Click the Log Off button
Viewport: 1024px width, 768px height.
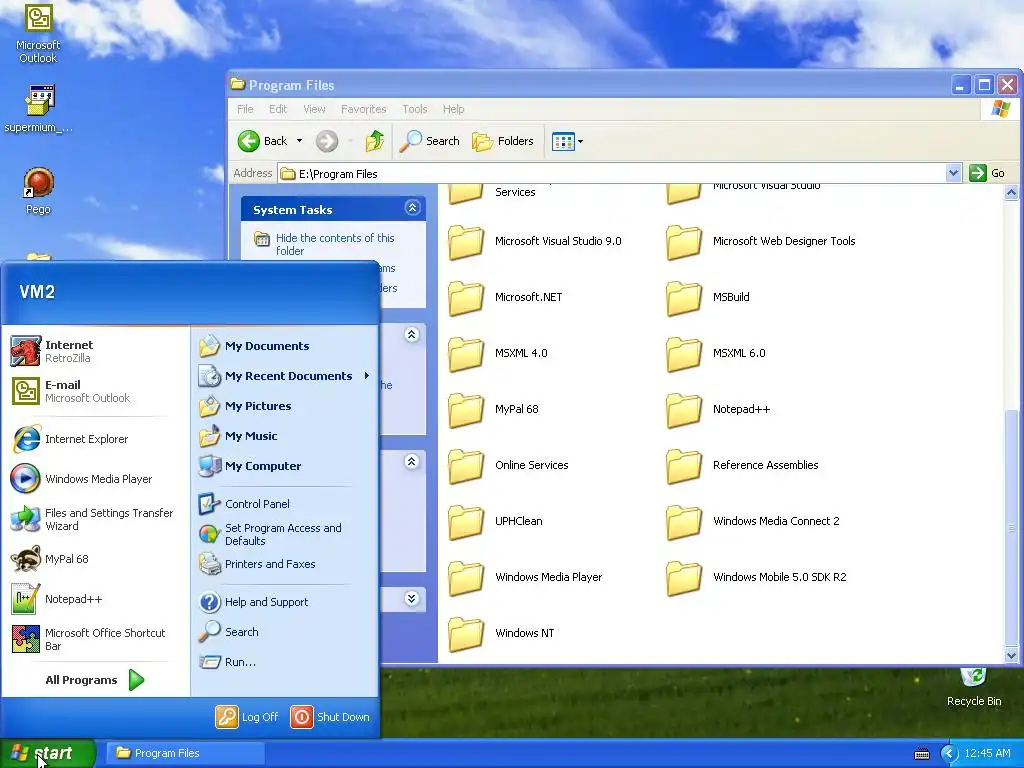[247, 717]
